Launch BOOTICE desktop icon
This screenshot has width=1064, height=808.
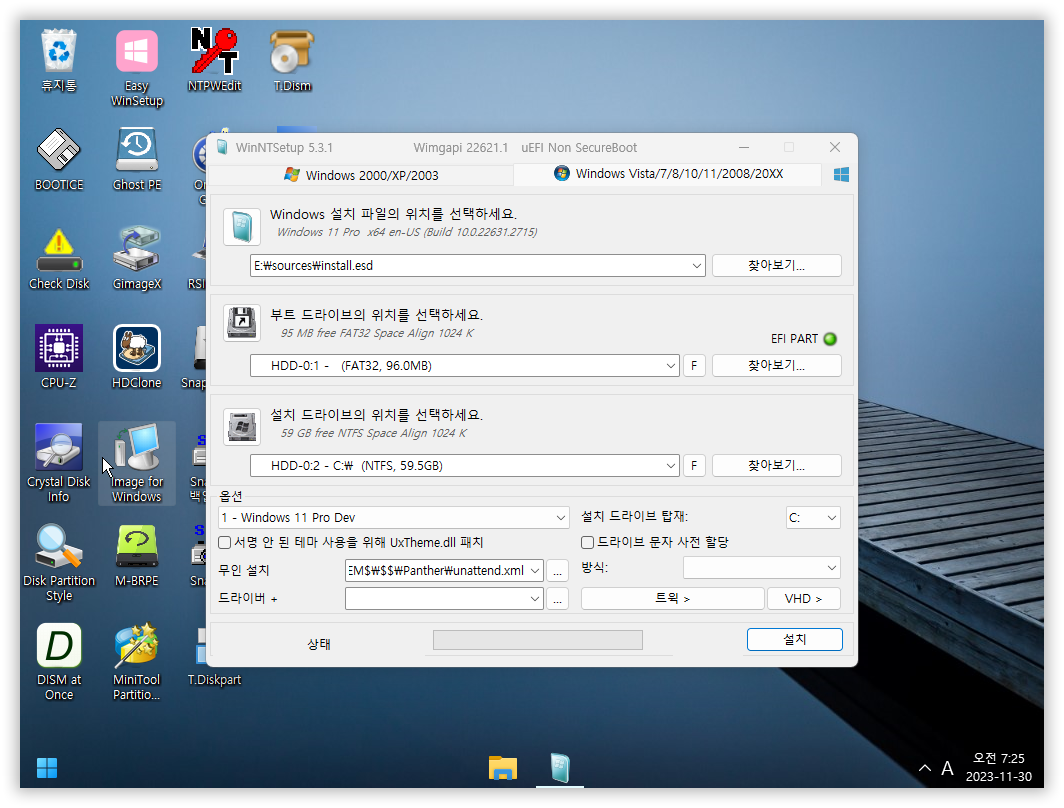click(x=59, y=160)
